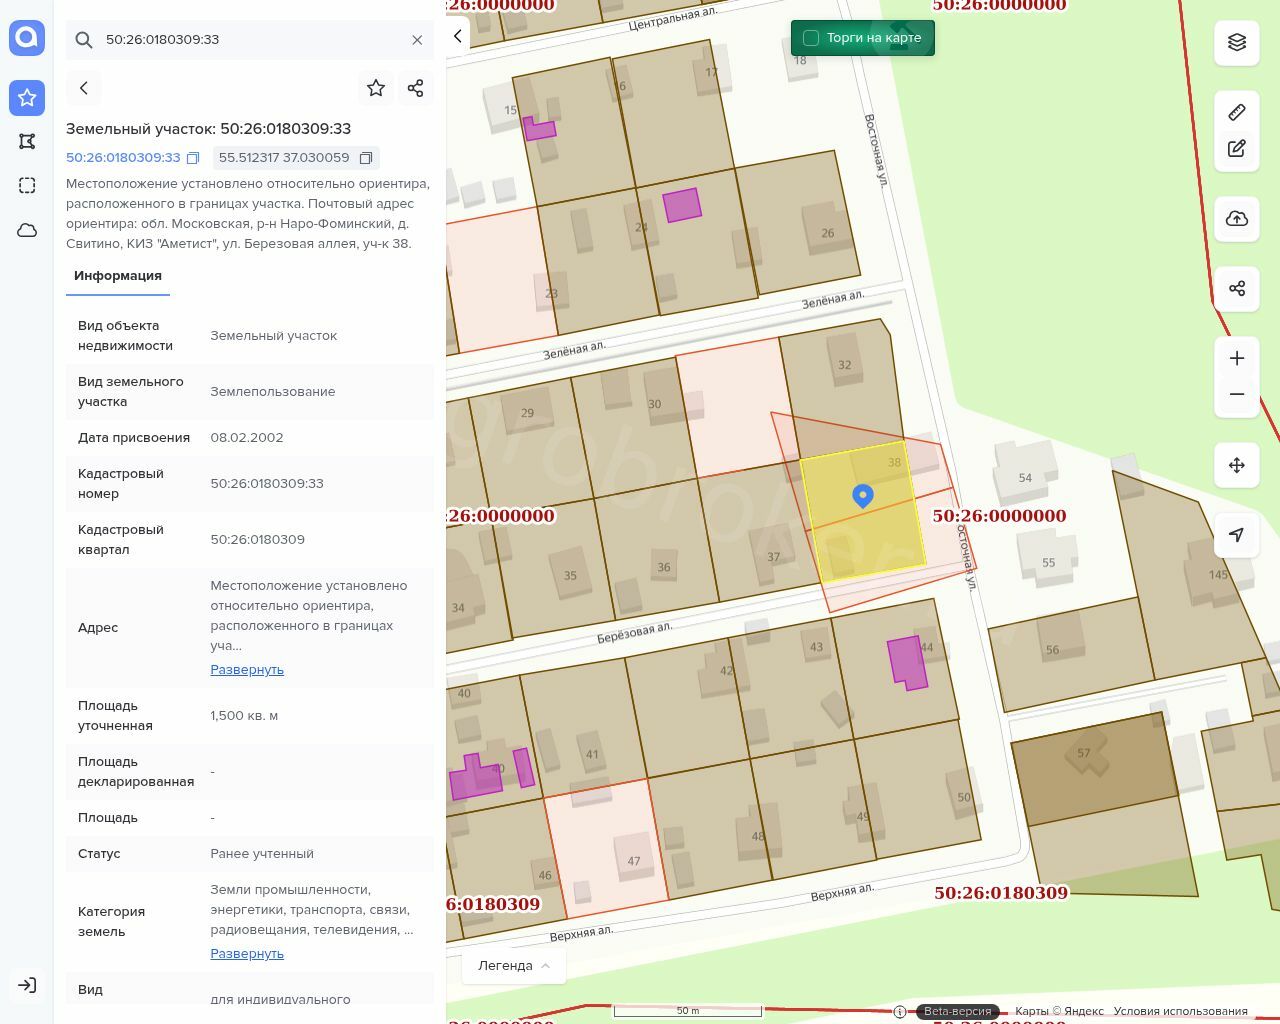
Task: Add parcel to favorites with star
Action: click(x=376, y=88)
